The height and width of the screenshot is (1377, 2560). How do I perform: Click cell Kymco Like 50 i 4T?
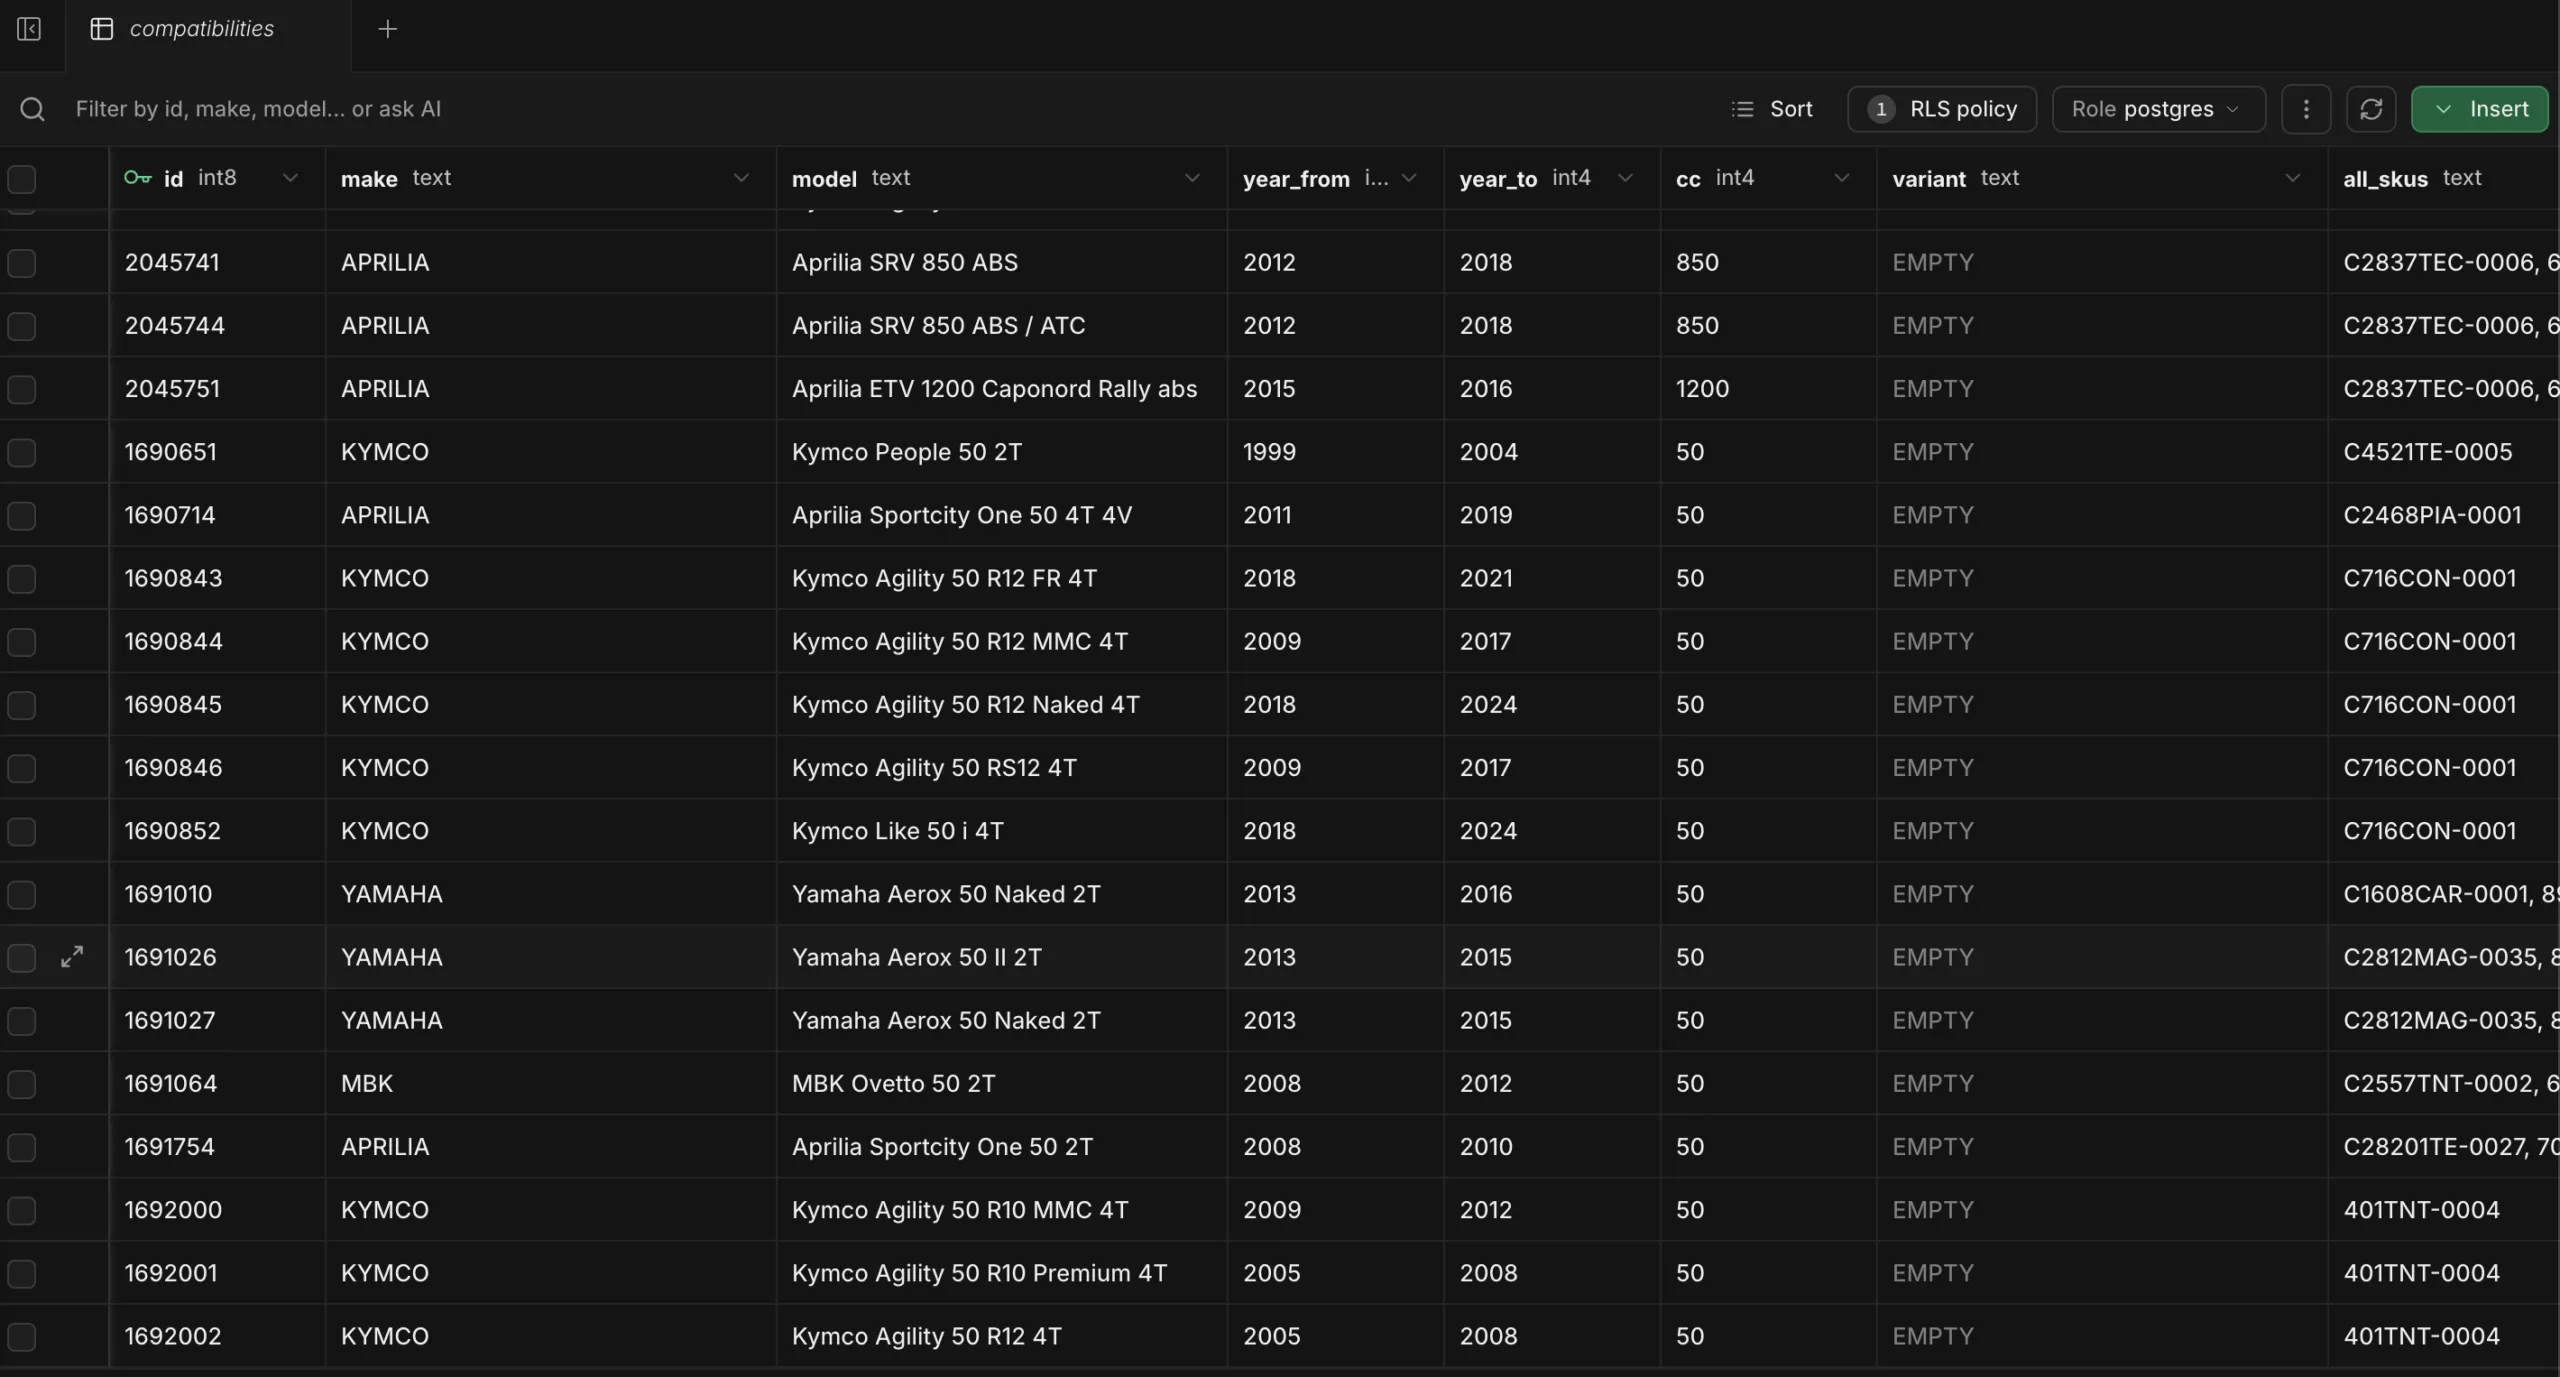pyautogui.click(x=1002, y=830)
